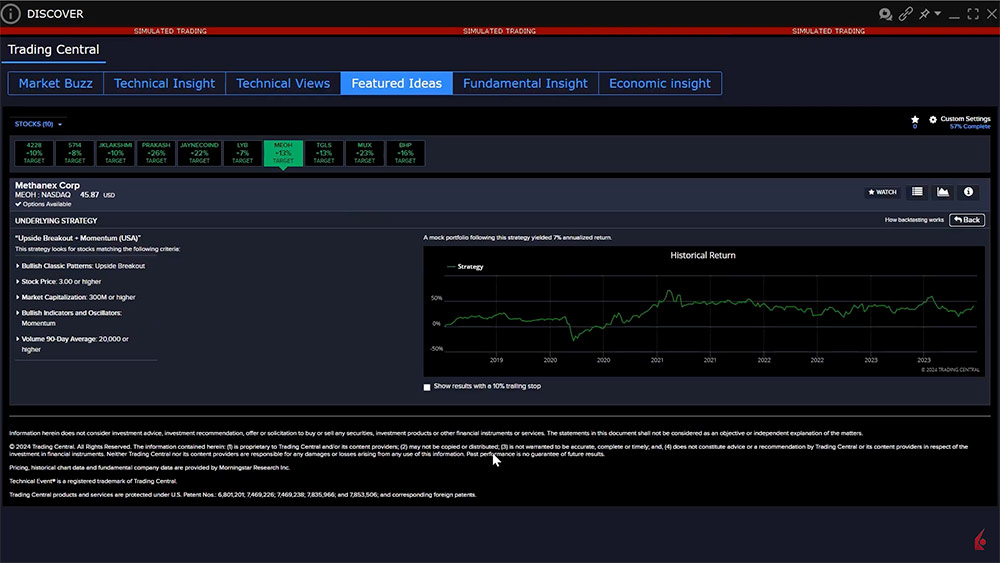Click the info icon beside DISCOVER title

pos(12,14)
